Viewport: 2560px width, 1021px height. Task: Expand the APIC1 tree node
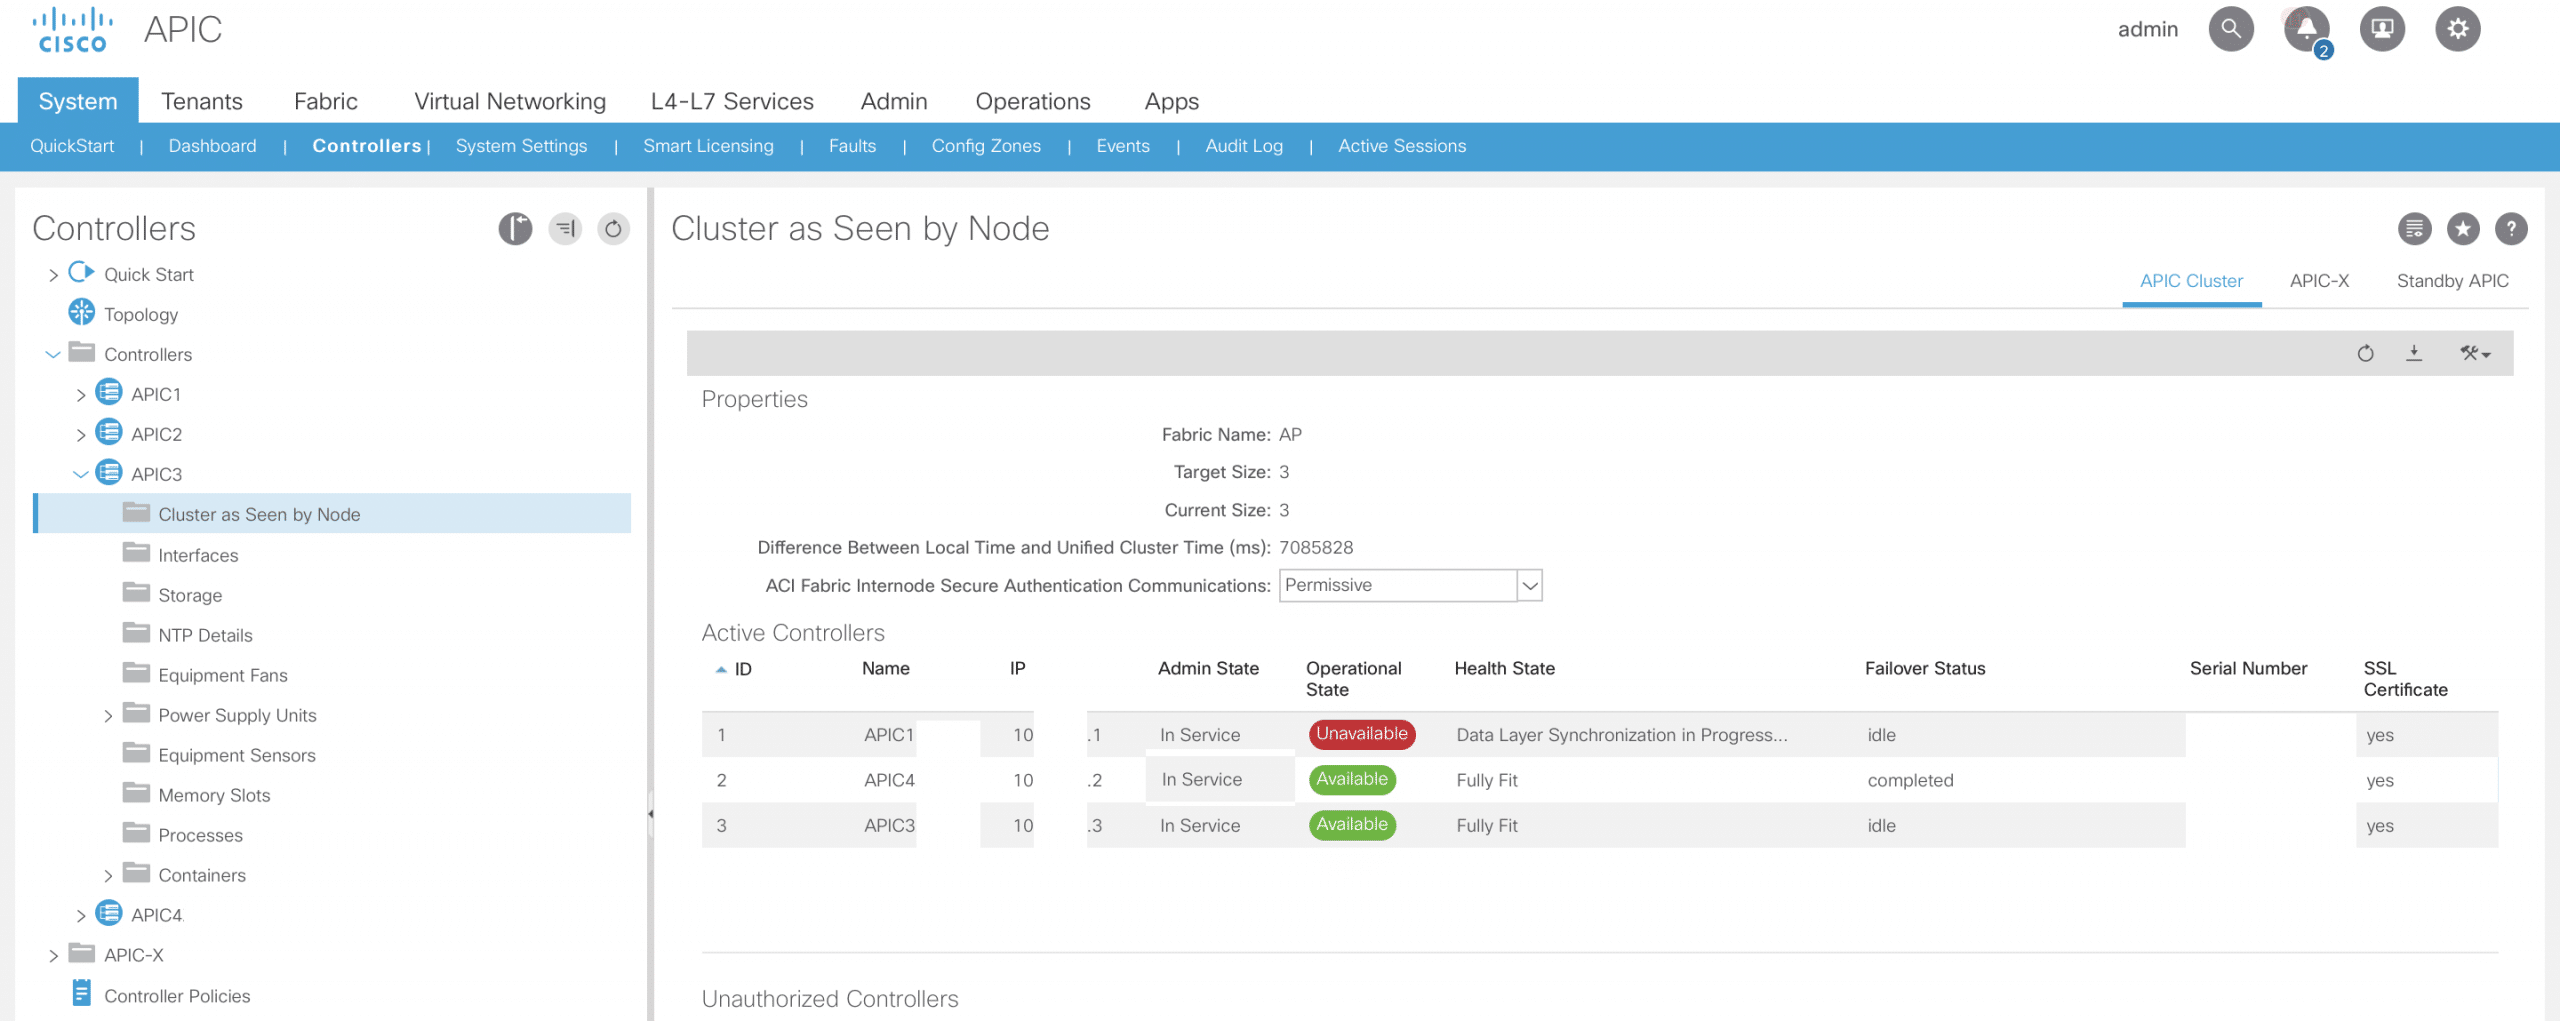[81, 395]
